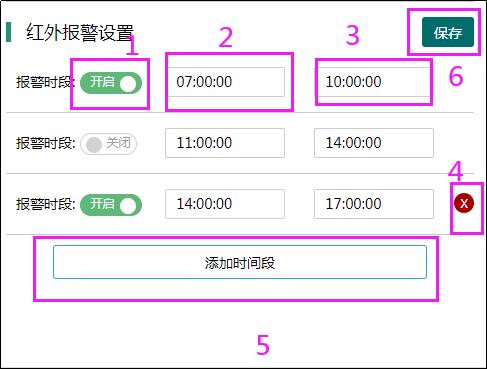Focus the 11:00:00 start time field
This screenshot has width=487, height=370.
[x=225, y=143]
